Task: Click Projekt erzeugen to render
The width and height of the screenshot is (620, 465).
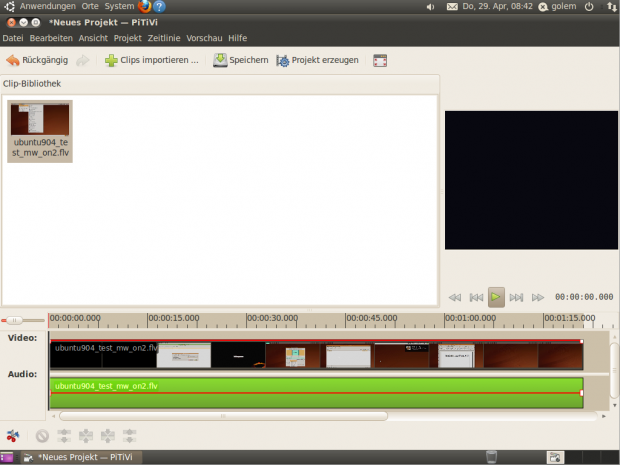Action: coord(318,60)
